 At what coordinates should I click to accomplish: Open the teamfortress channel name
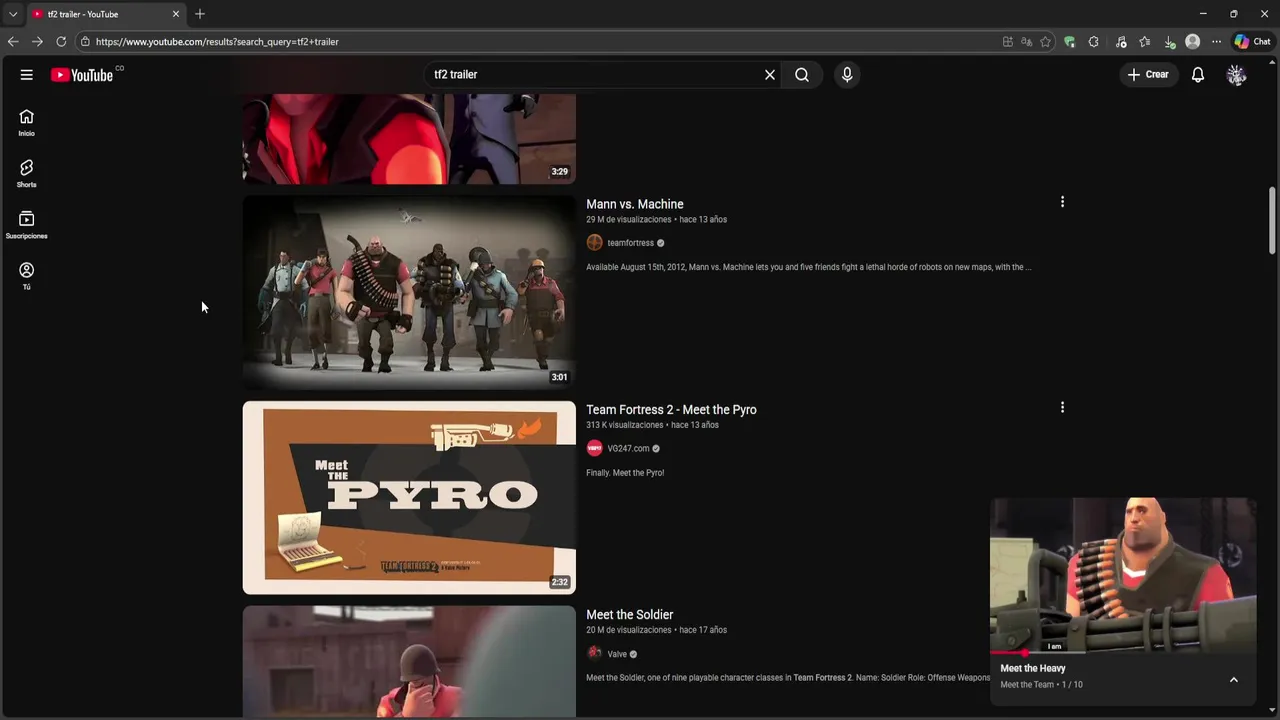630,243
